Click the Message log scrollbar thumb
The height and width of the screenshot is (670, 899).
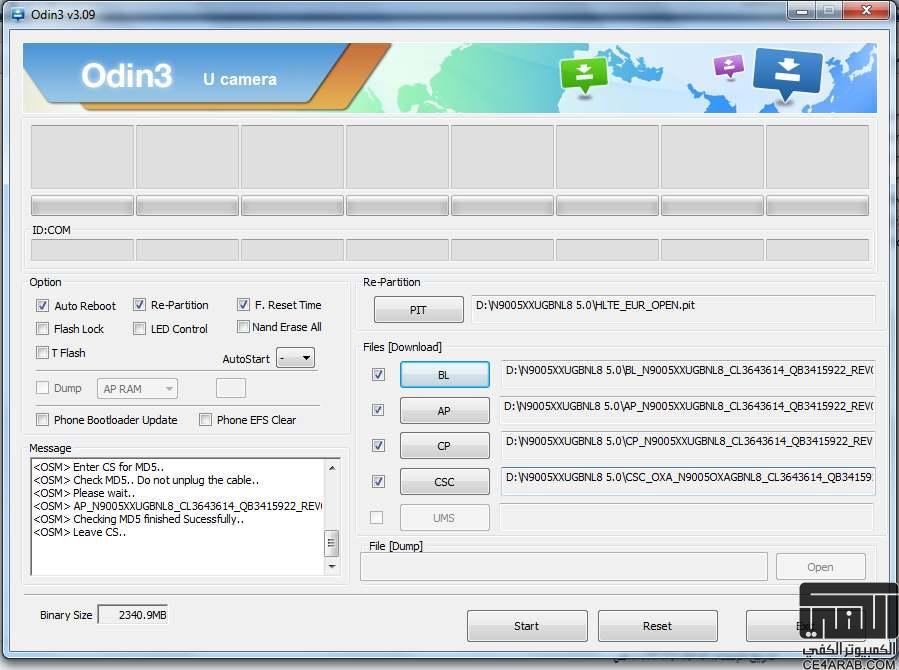coord(331,543)
